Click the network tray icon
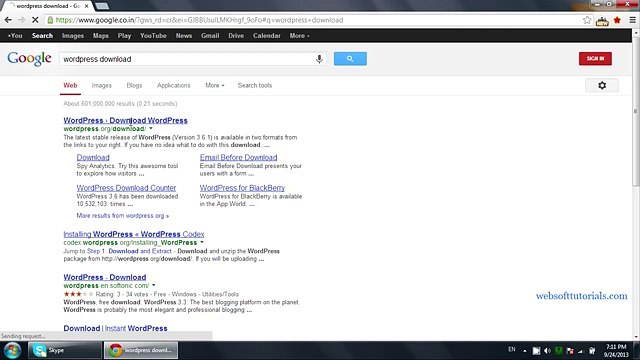Screen dimensions: 640x360 click(x=580, y=351)
